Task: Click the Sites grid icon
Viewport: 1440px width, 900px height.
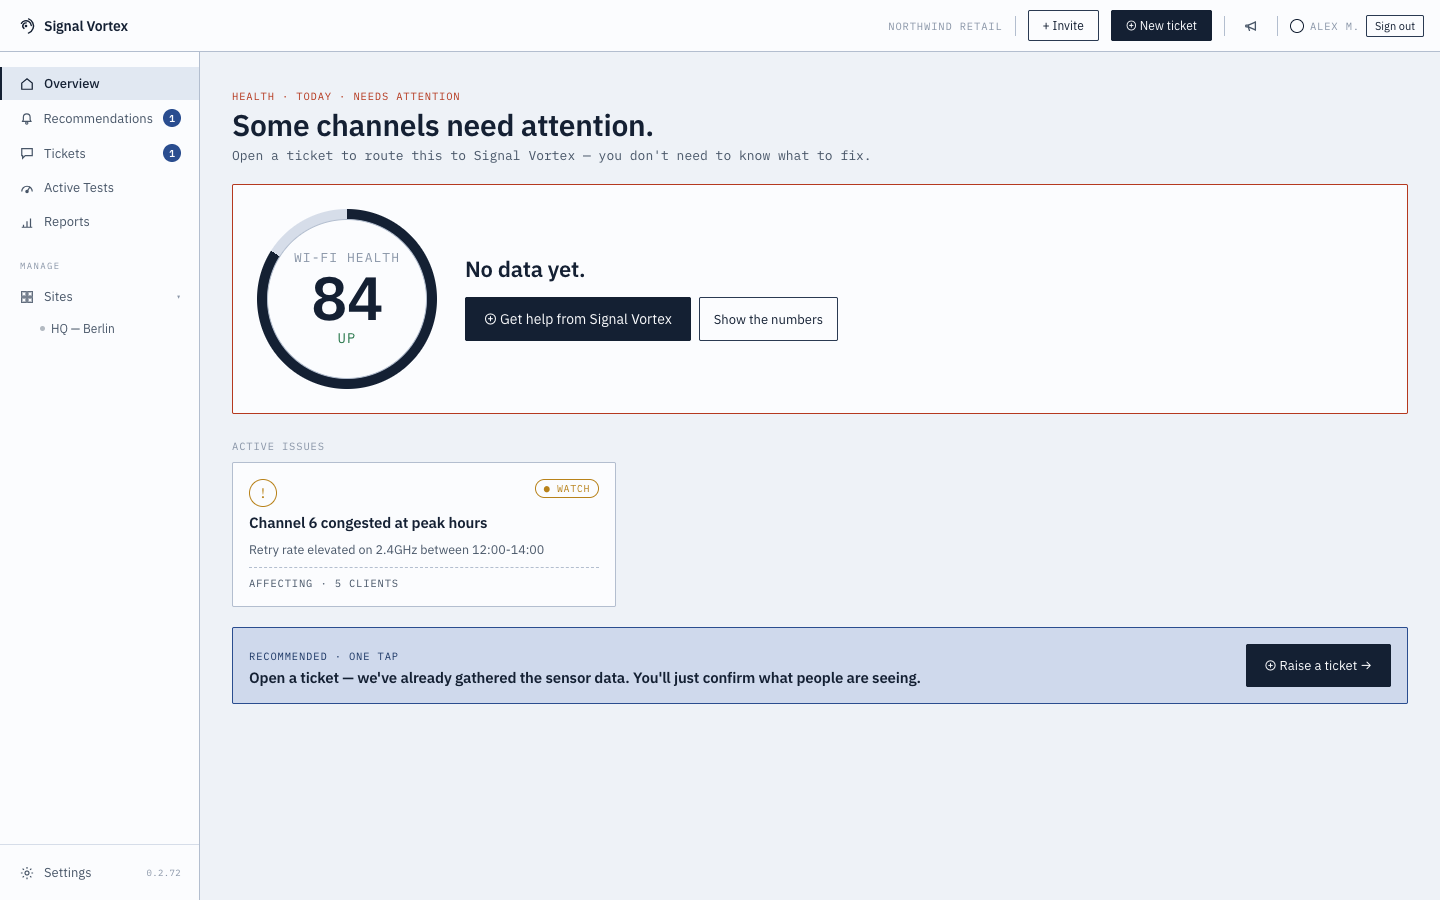Action: pos(27,297)
